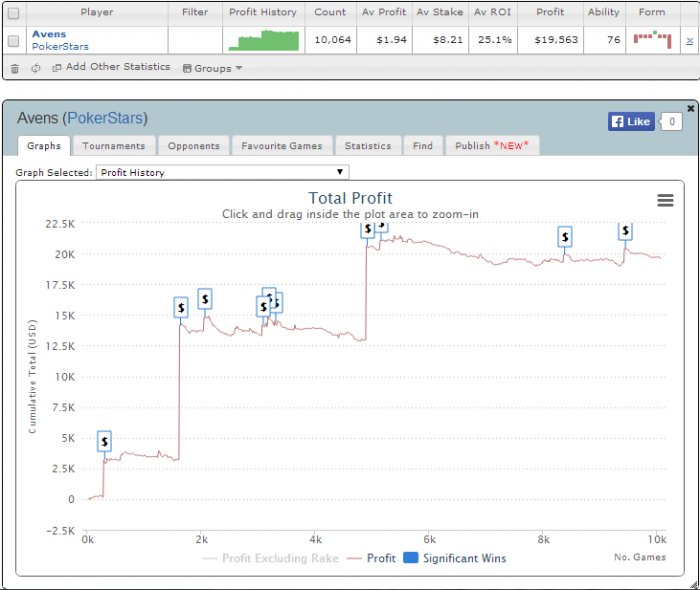Click the Facebook Like button
700x590 pixels.
631,121
